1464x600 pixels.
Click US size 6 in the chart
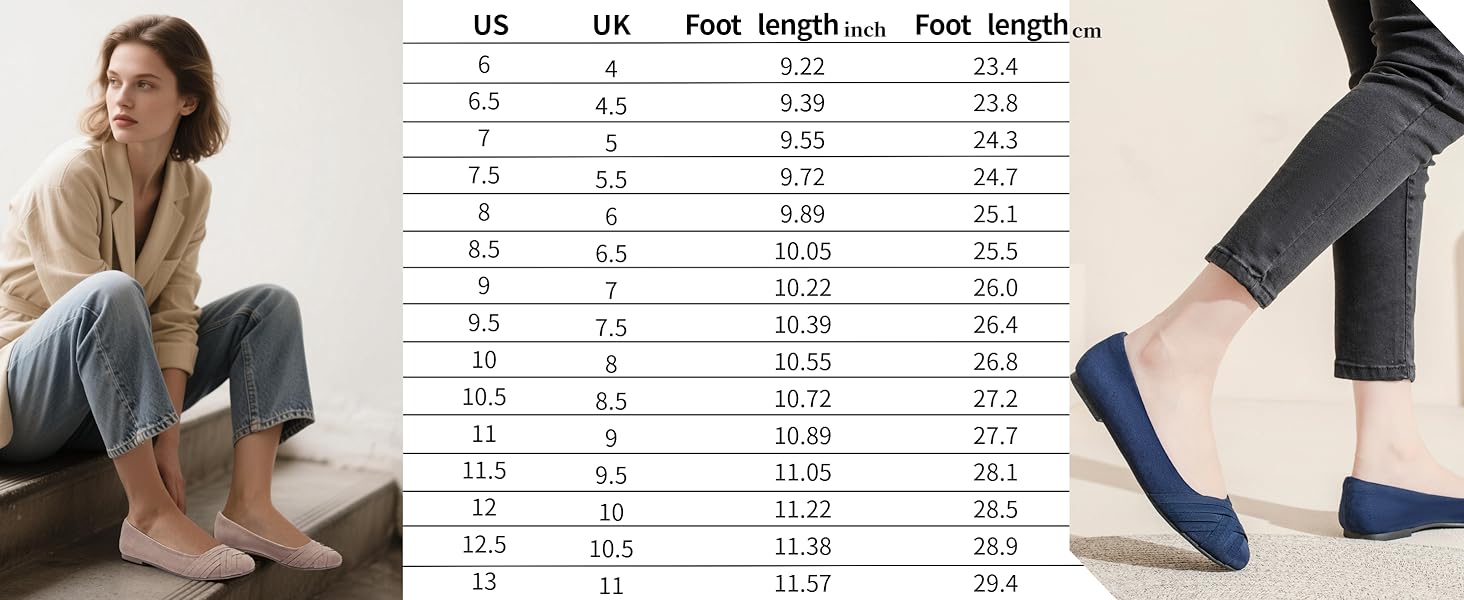[x=484, y=65]
